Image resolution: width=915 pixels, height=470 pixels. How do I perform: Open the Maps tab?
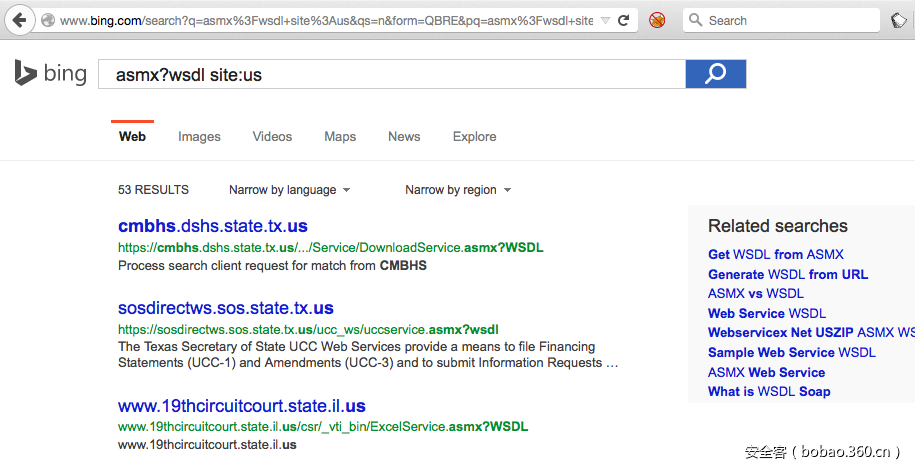click(340, 137)
